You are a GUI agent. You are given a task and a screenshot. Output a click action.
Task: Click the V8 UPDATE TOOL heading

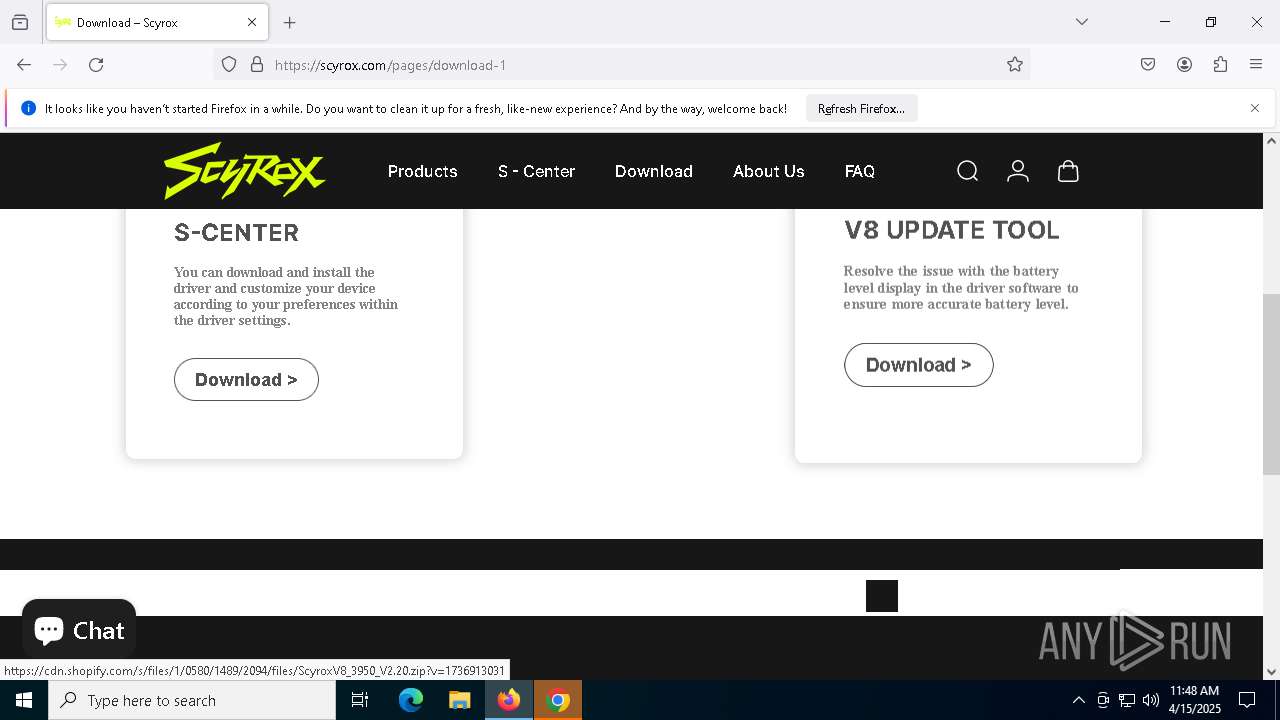click(x=951, y=230)
